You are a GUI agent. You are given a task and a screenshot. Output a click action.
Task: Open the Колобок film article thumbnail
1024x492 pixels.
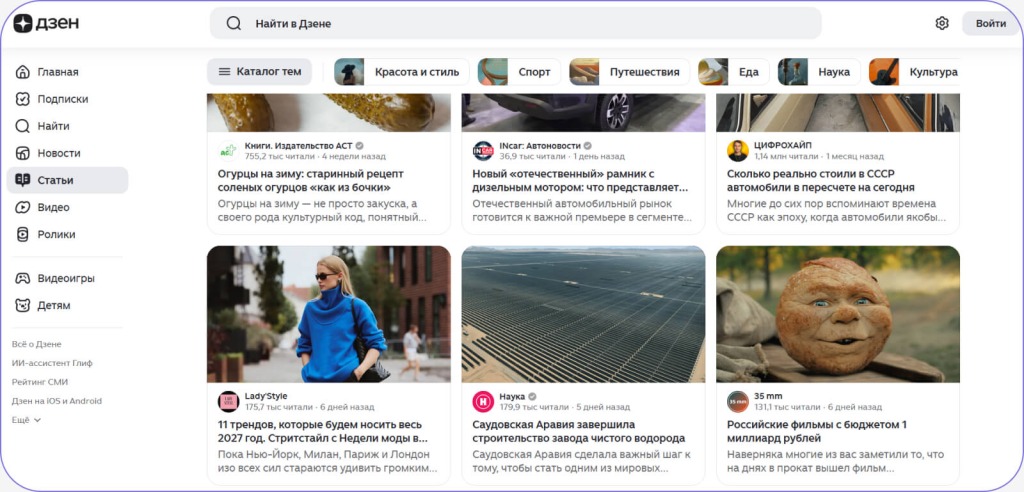coord(838,314)
